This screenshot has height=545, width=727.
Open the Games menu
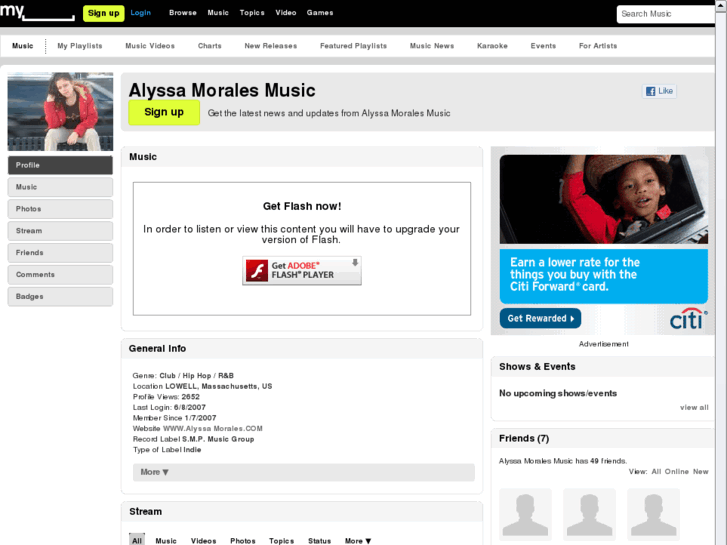[320, 13]
